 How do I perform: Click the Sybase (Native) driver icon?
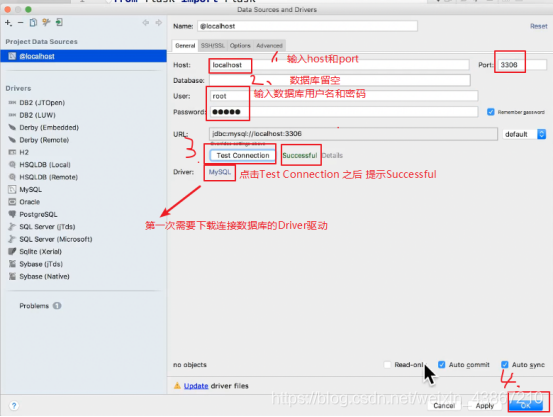pos(12,276)
